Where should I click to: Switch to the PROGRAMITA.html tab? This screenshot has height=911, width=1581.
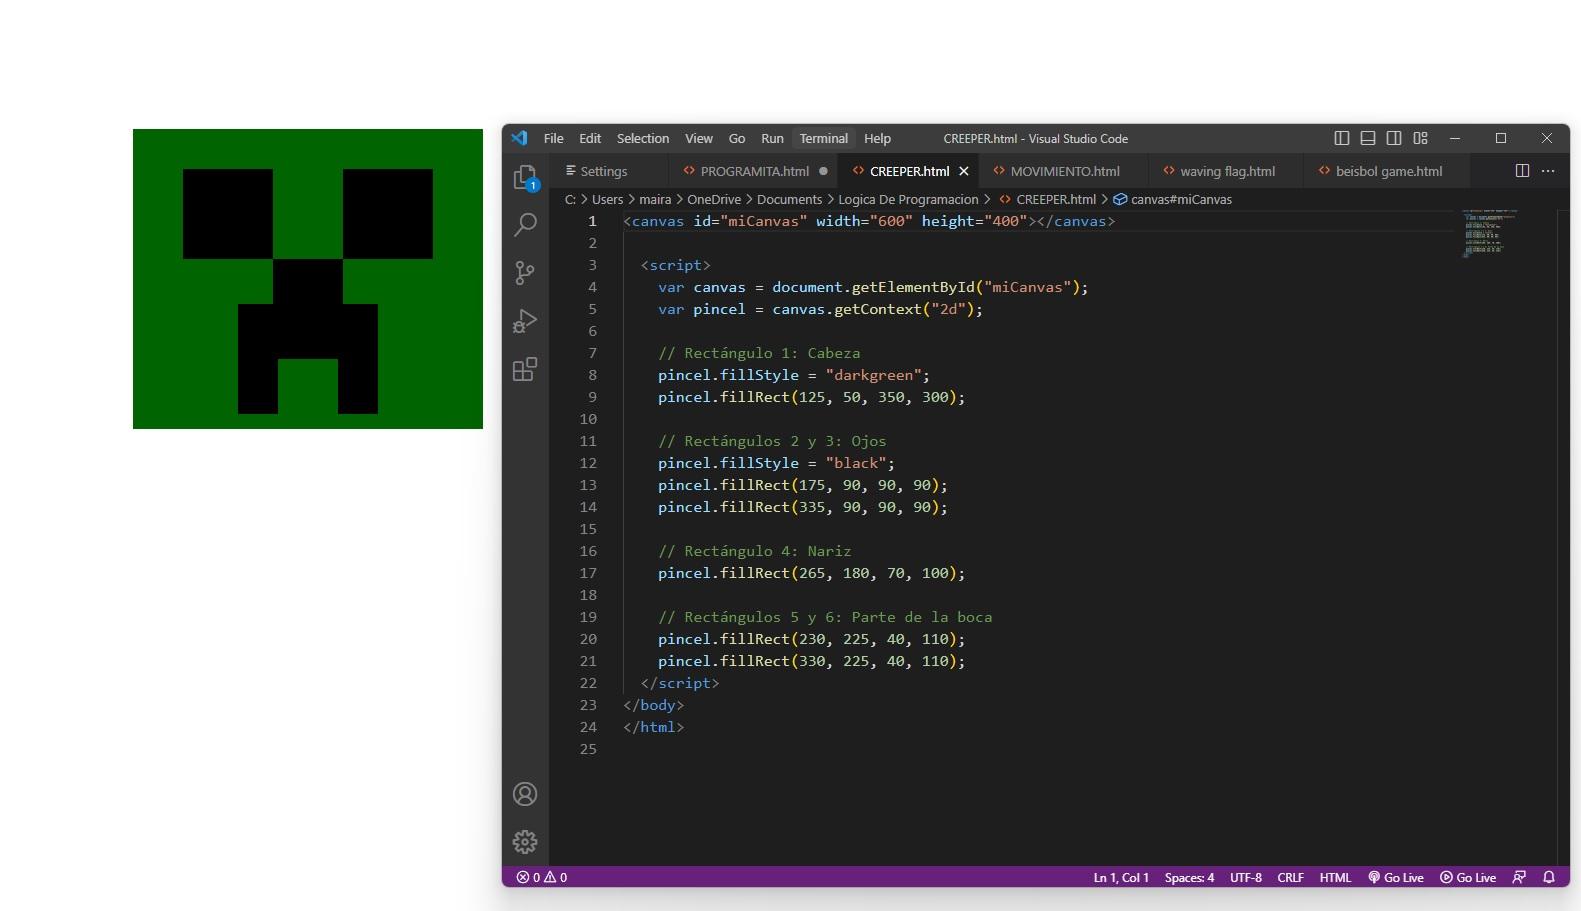[x=754, y=171]
